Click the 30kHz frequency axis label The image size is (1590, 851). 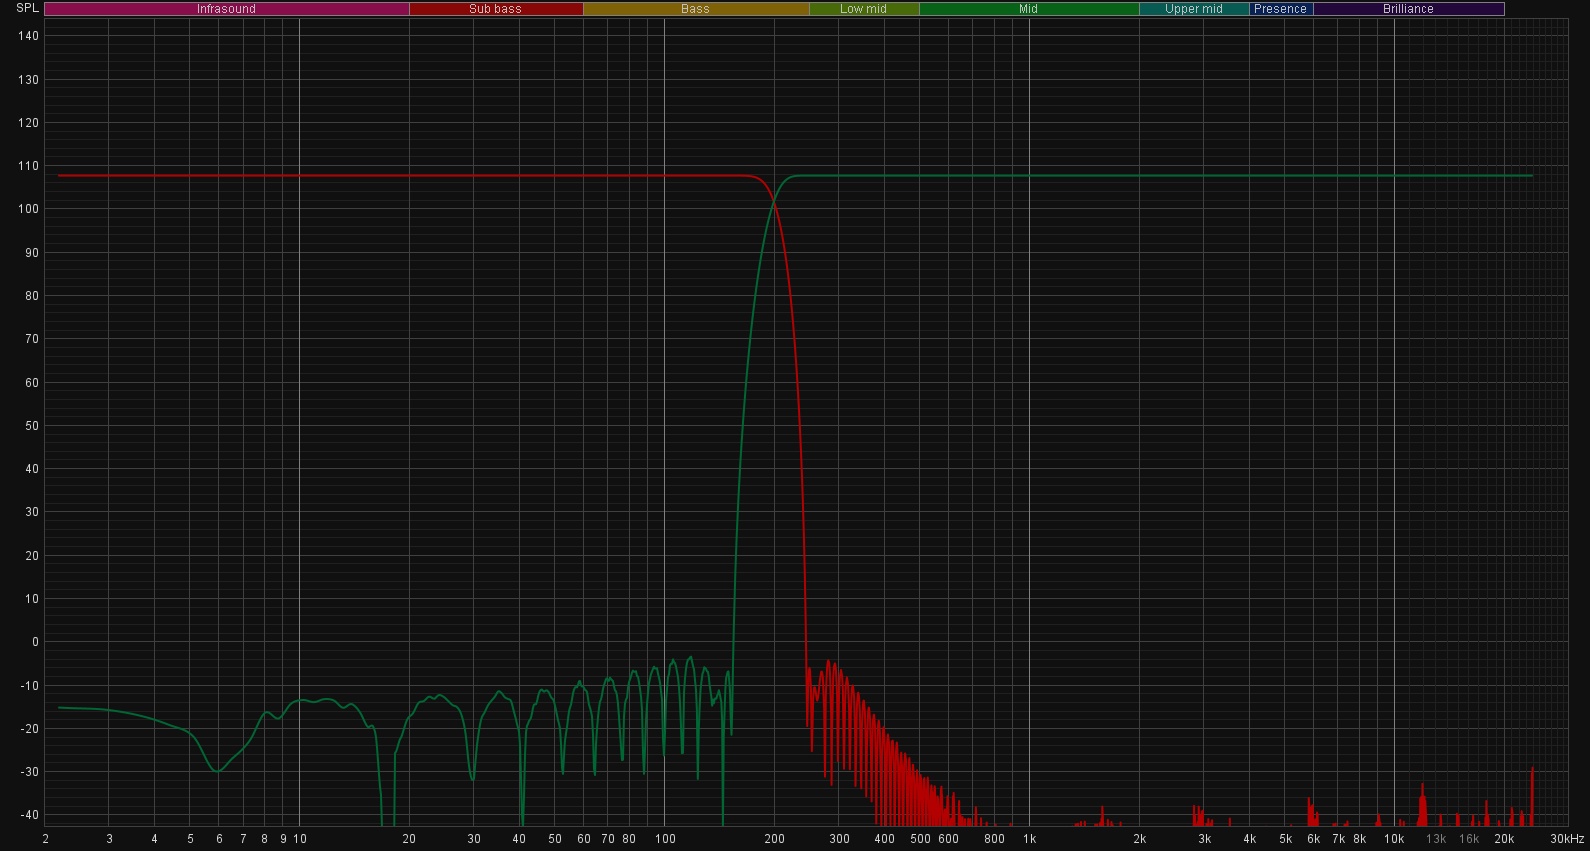tap(1567, 839)
